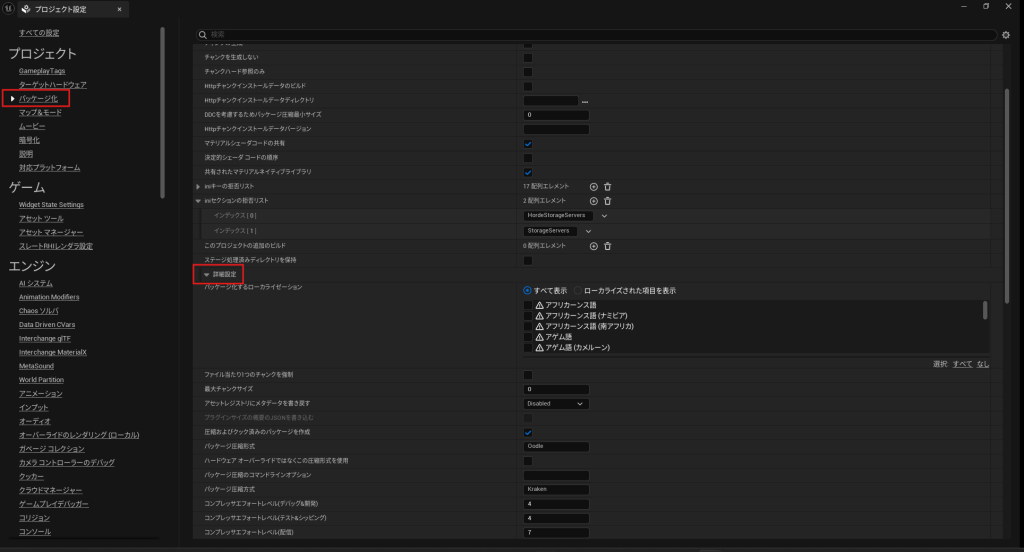Add element to iniセクションの拒否リスト array
The height and width of the screenshot is (552, 1024).
pos(593,201)
